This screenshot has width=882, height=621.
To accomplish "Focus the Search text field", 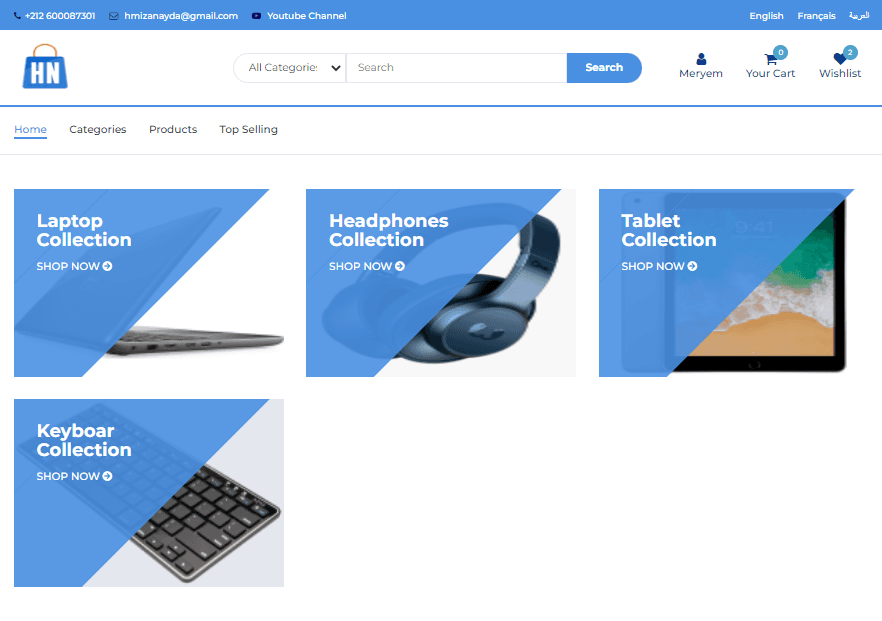I will coord(457,68).
